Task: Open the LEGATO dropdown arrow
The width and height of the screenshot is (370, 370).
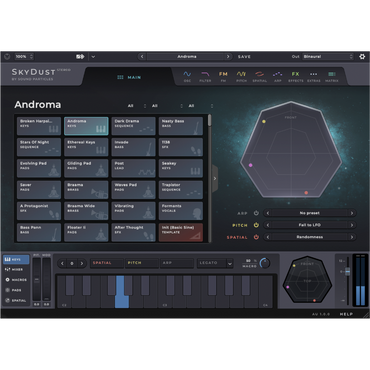Action: (x=230, y=263)
